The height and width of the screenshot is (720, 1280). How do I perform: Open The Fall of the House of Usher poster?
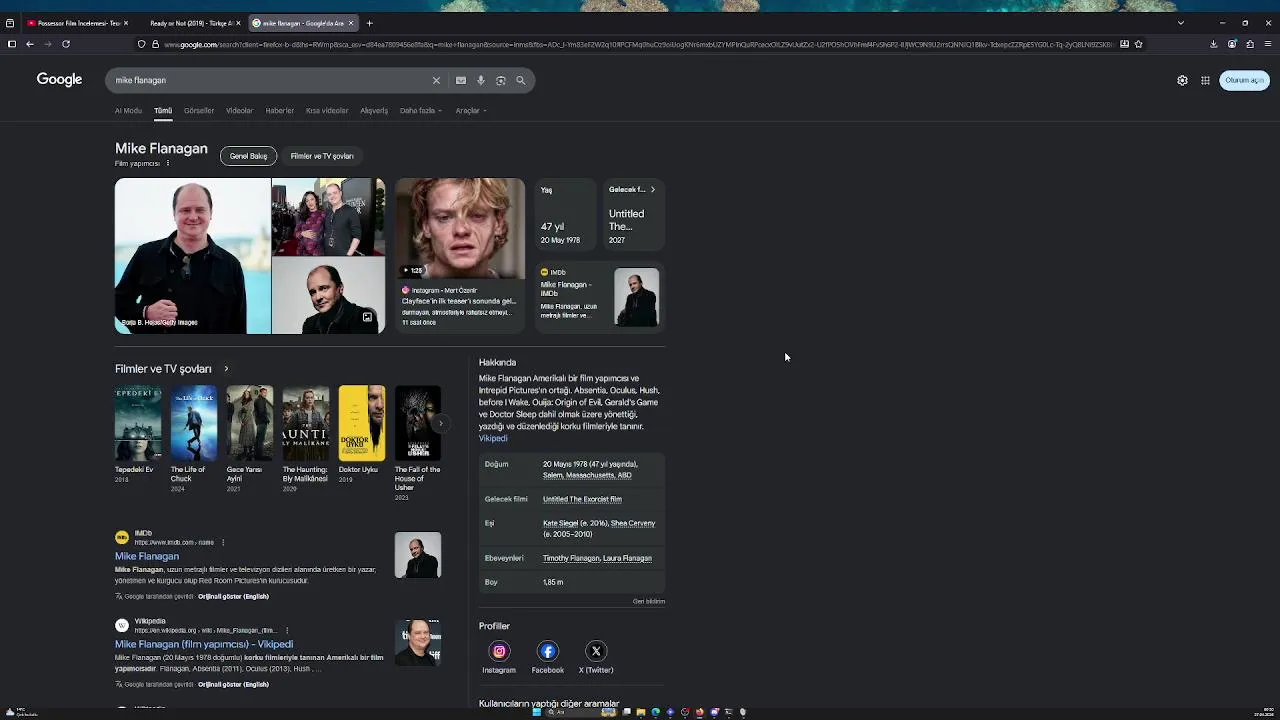click(417, 423)
